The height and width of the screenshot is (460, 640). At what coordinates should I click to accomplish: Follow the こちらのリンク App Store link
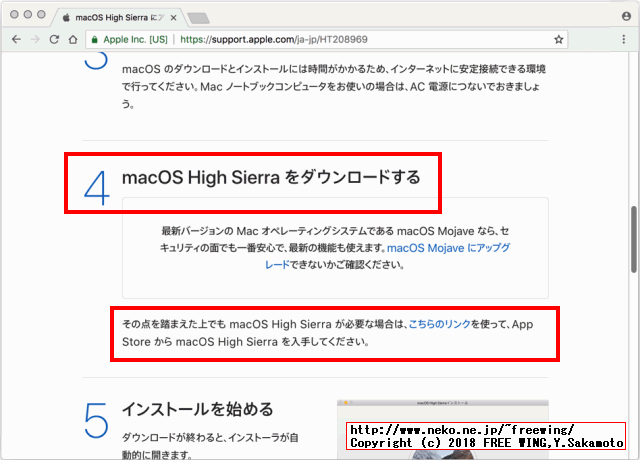440,324
